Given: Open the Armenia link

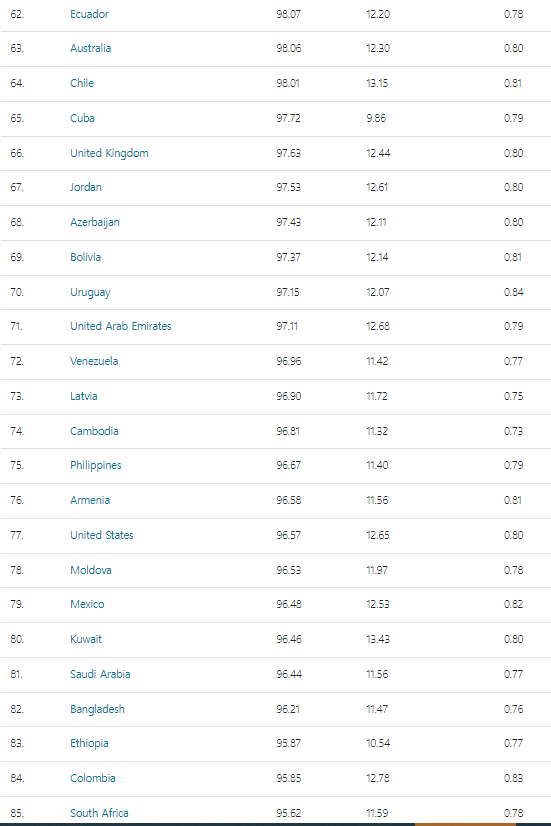Looking at the screenshot, I should (90, 500).
